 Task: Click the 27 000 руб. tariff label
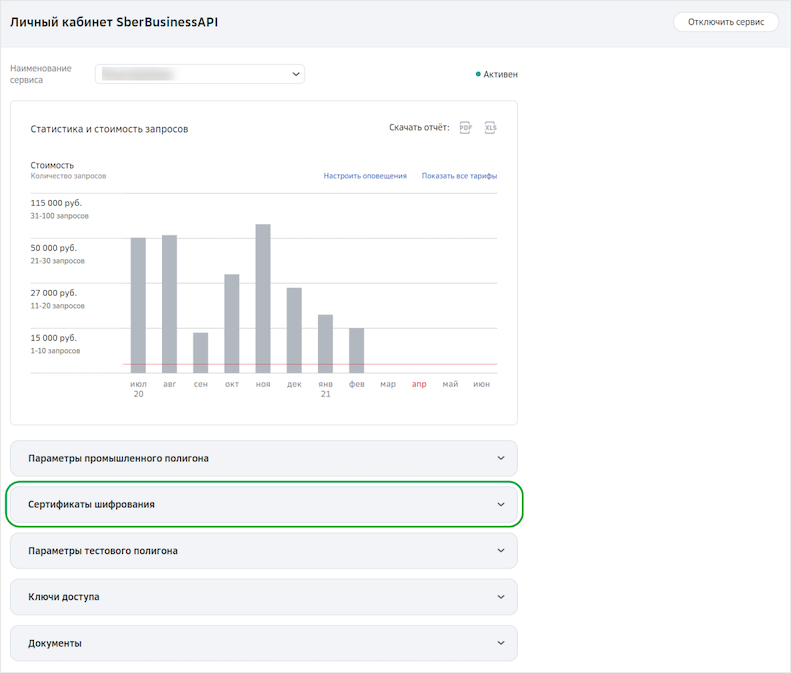coord(53,293)
